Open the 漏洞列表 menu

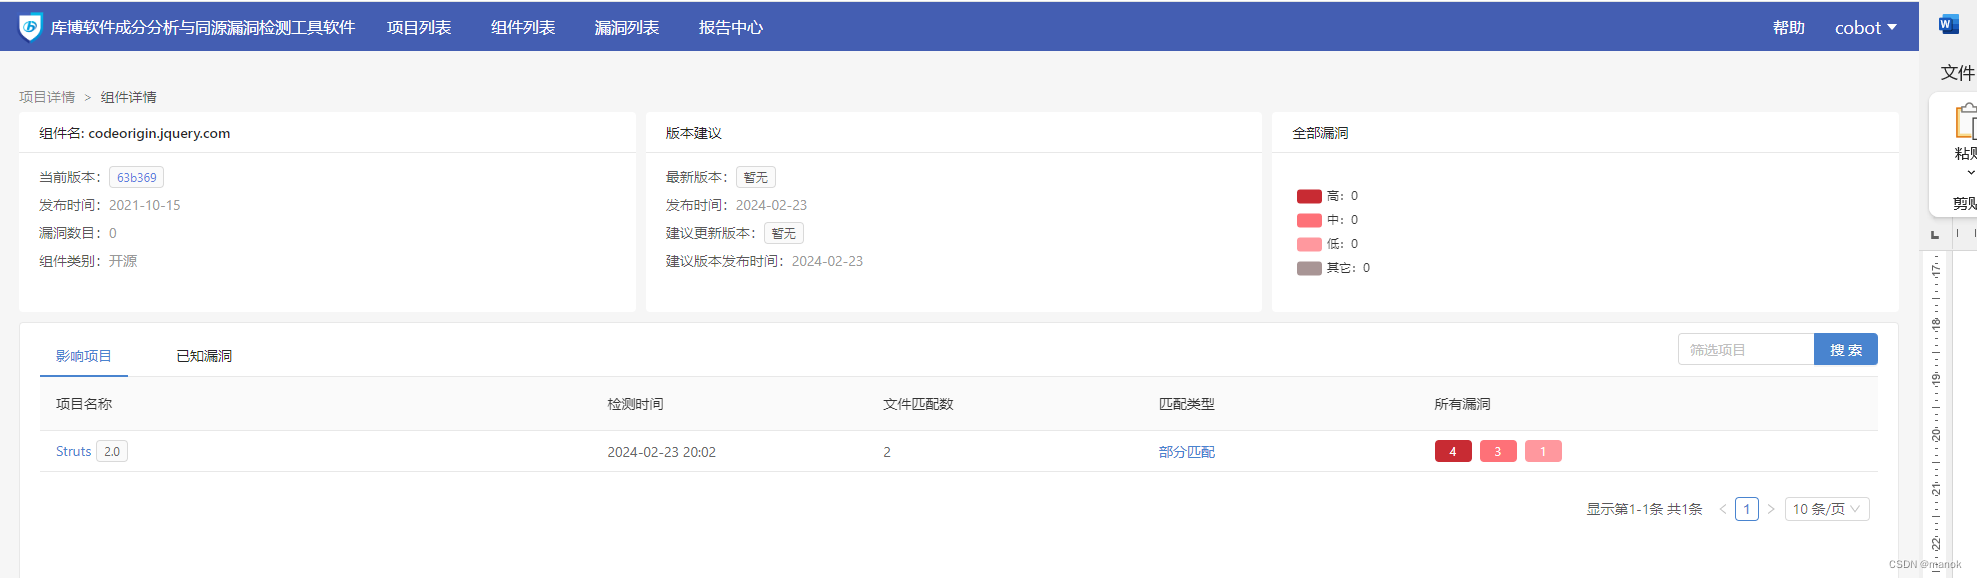627,28
